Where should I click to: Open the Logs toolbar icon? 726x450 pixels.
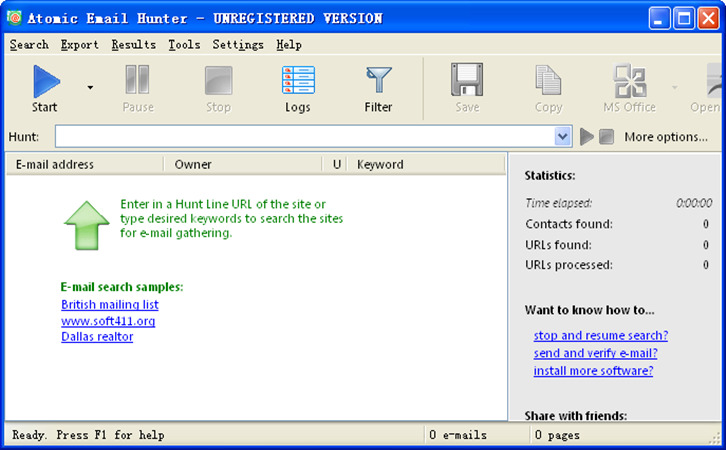pos(298,80)
